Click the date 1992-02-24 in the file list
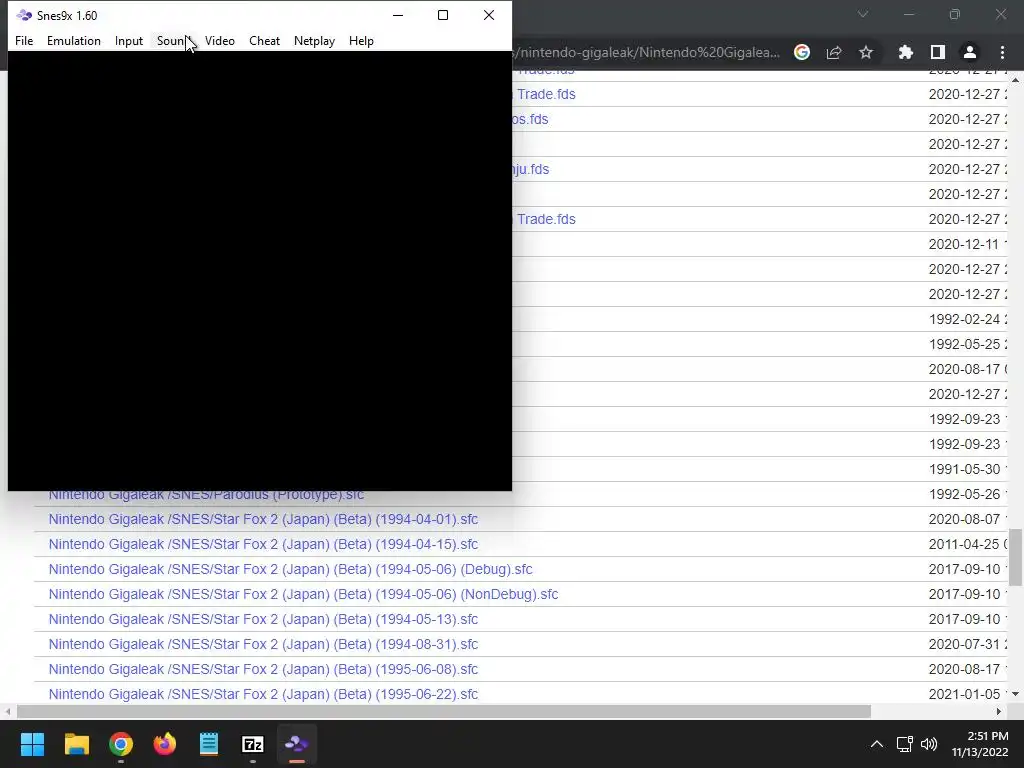This screenshot has width=1024, height=768. click(964, 319)
